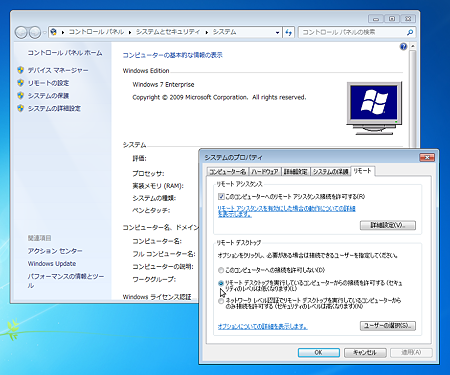
Task: Click ユーザーの選択(S) button
Action: click(x=388, y=326)
